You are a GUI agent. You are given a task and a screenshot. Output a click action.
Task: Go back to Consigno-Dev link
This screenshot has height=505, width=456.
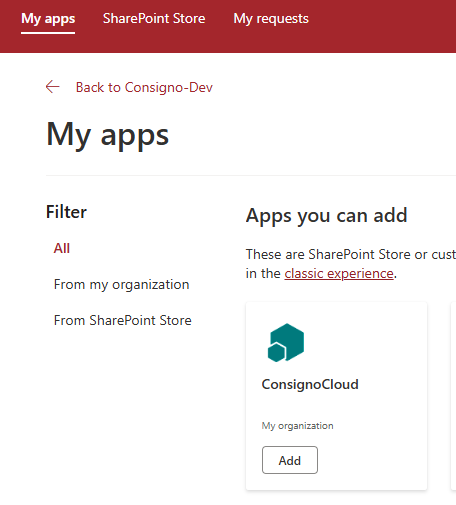pyautogui.click(x=144, y=87)
